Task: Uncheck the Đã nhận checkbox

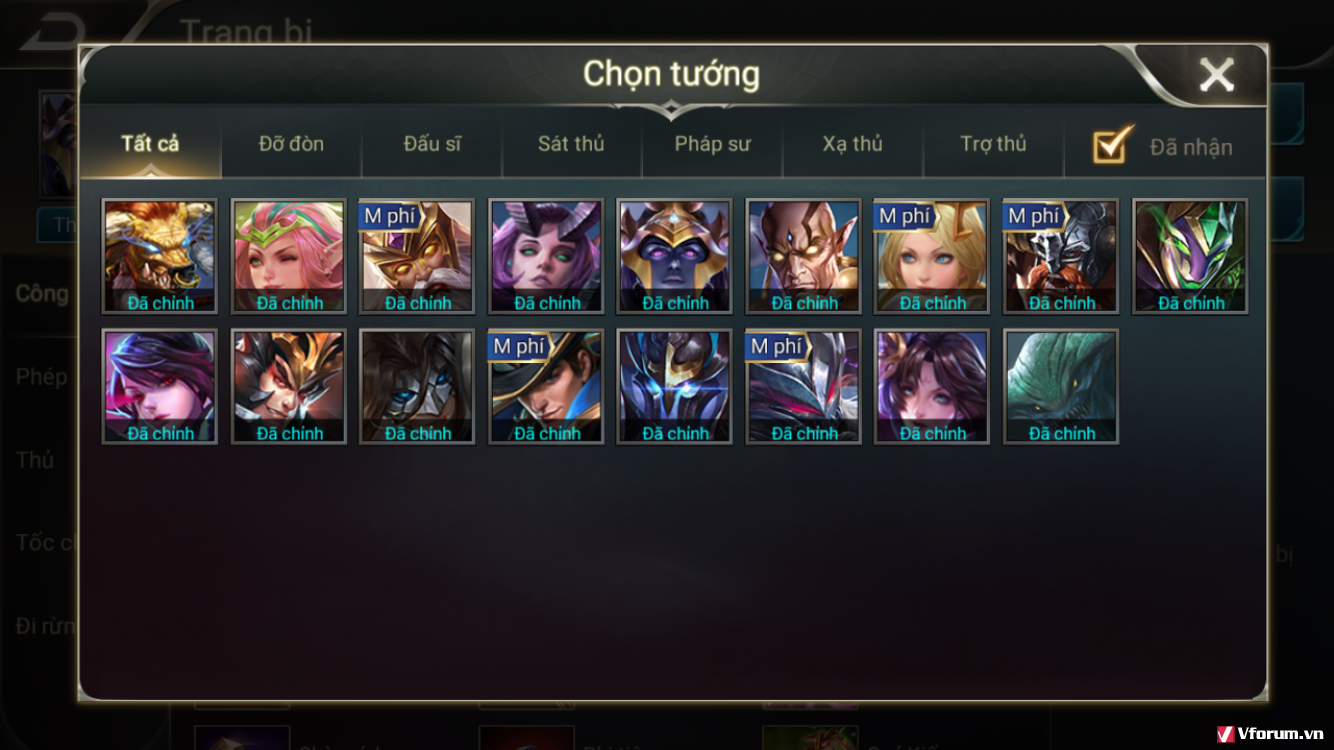Action: [x=1112, y=146]
